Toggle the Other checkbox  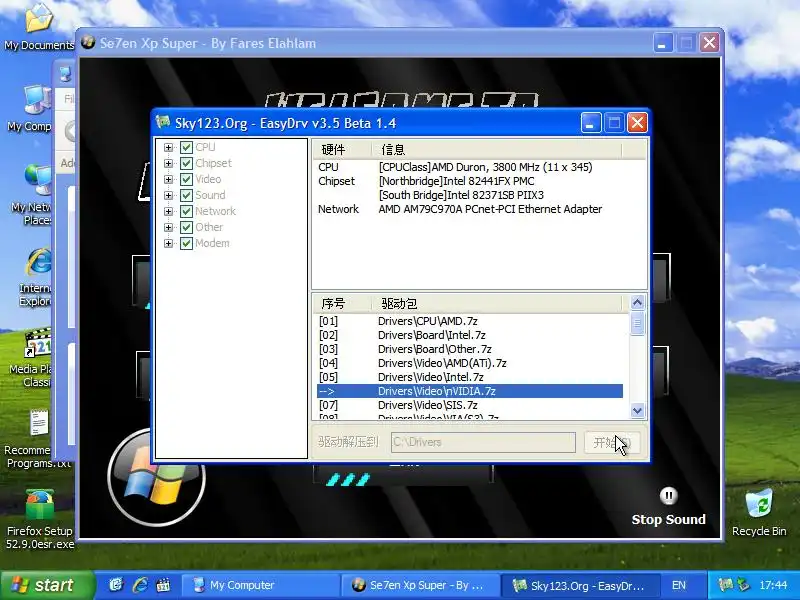(x=186, y=228)
